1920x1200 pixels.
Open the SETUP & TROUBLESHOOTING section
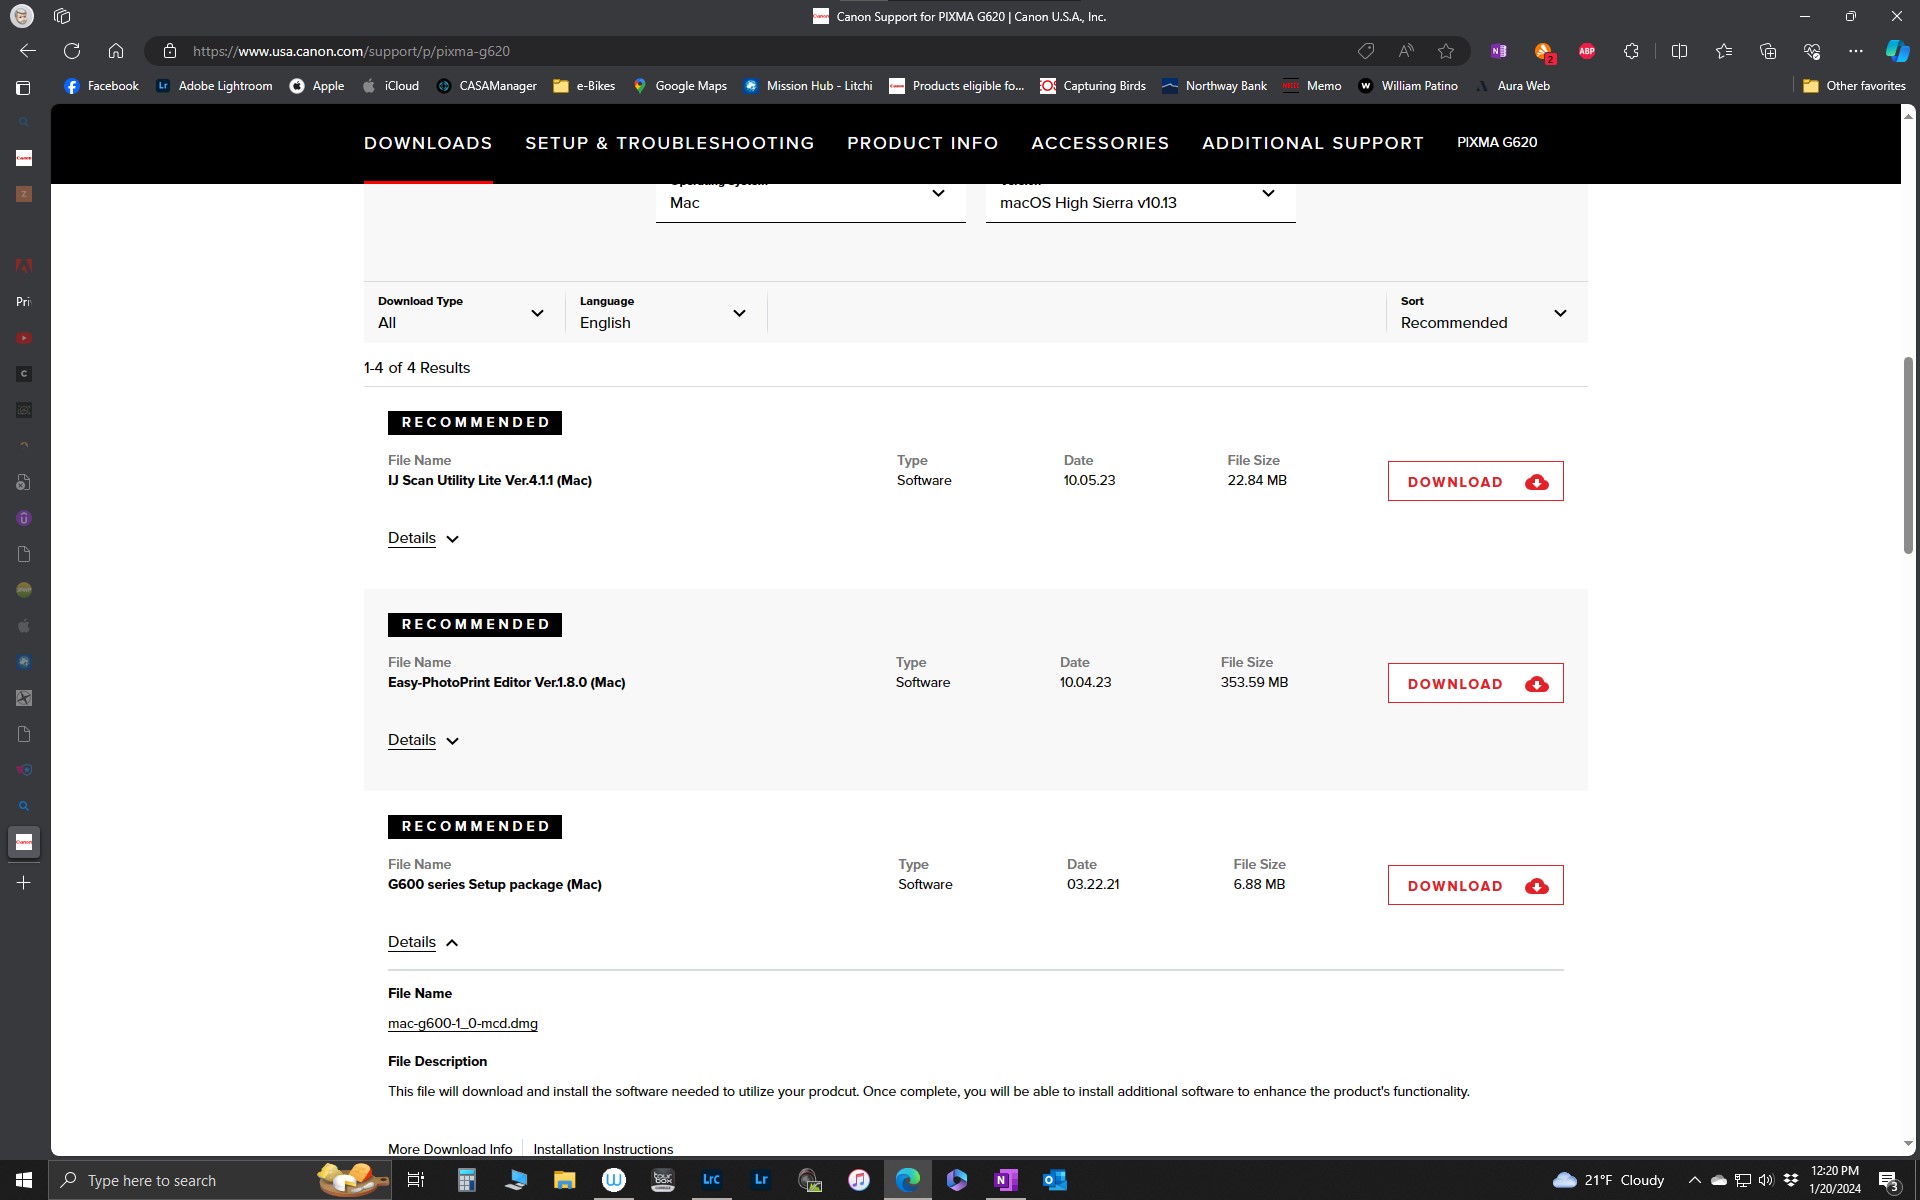coord(670,143)
